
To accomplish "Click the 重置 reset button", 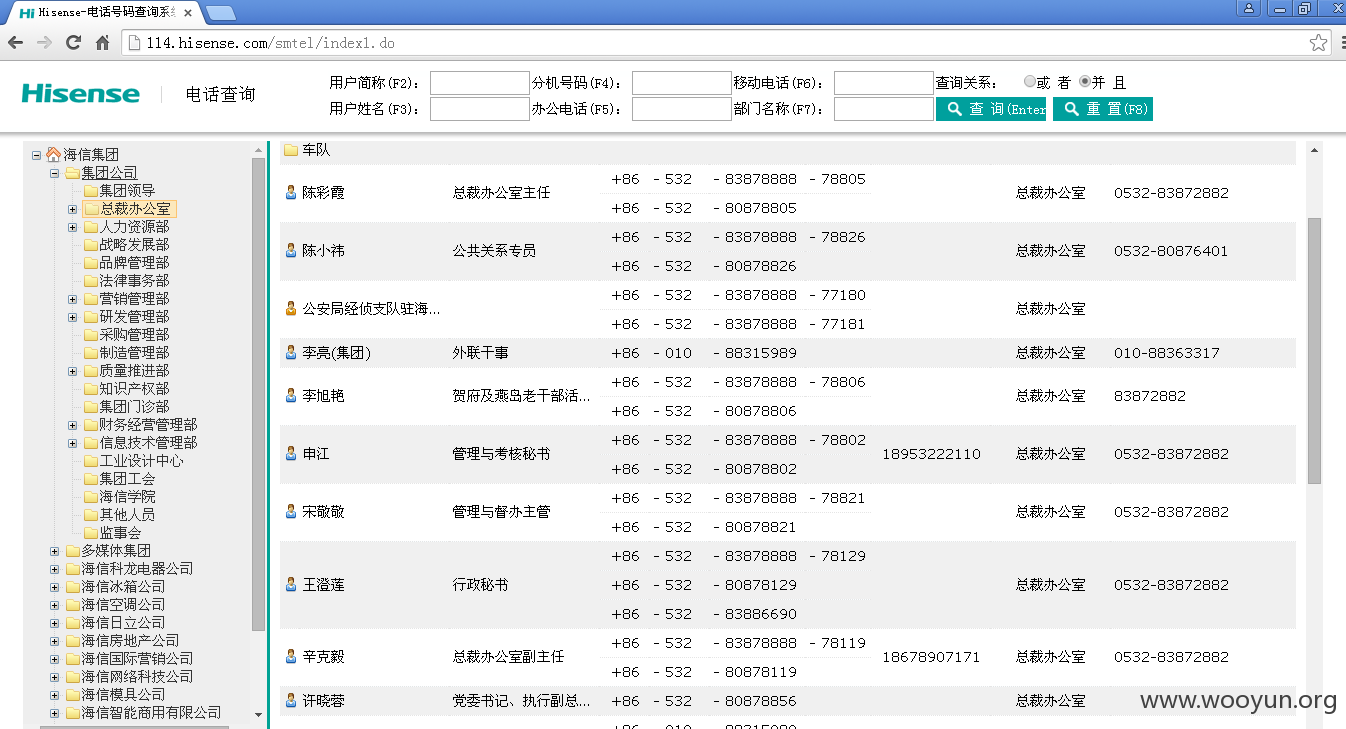I will 1104,109.
